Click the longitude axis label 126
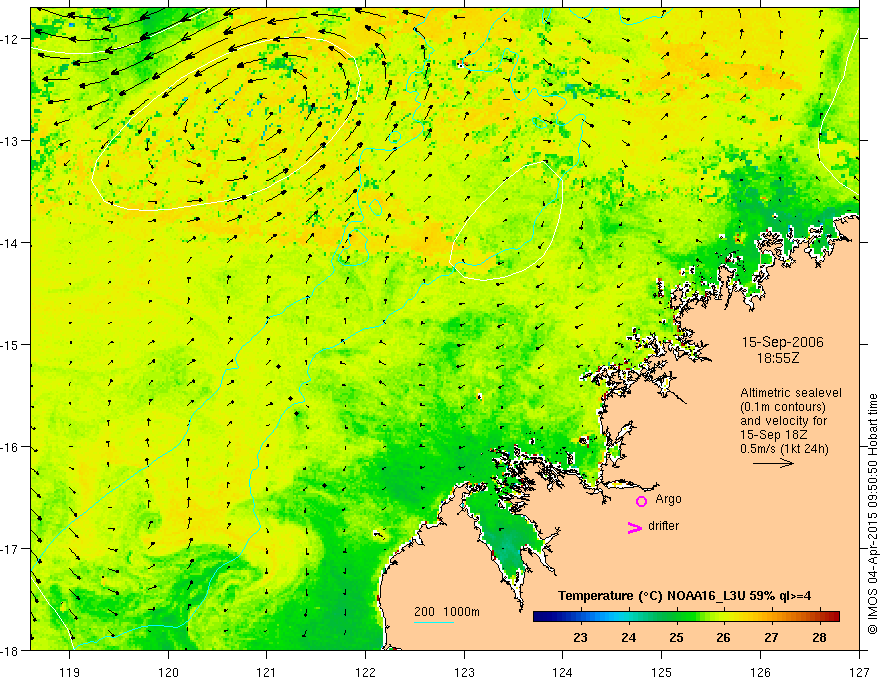Viewport: 880px width, 680px height. (x=760, y=672)
